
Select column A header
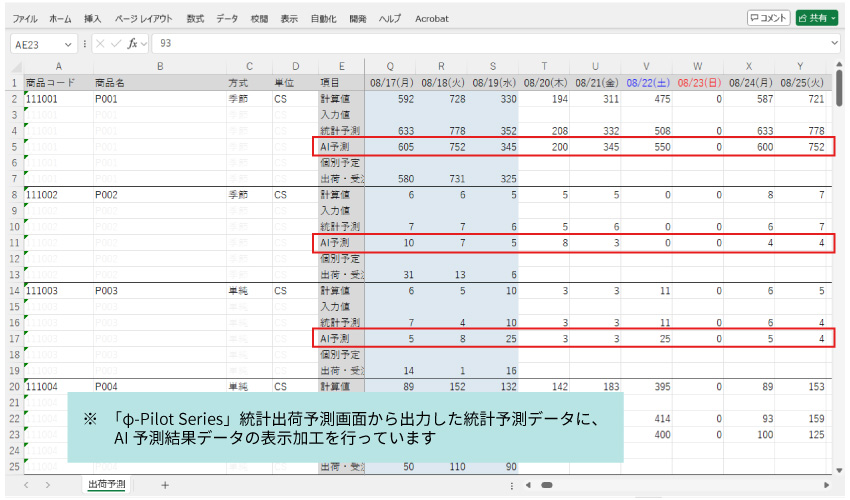[x=59, y=66]
